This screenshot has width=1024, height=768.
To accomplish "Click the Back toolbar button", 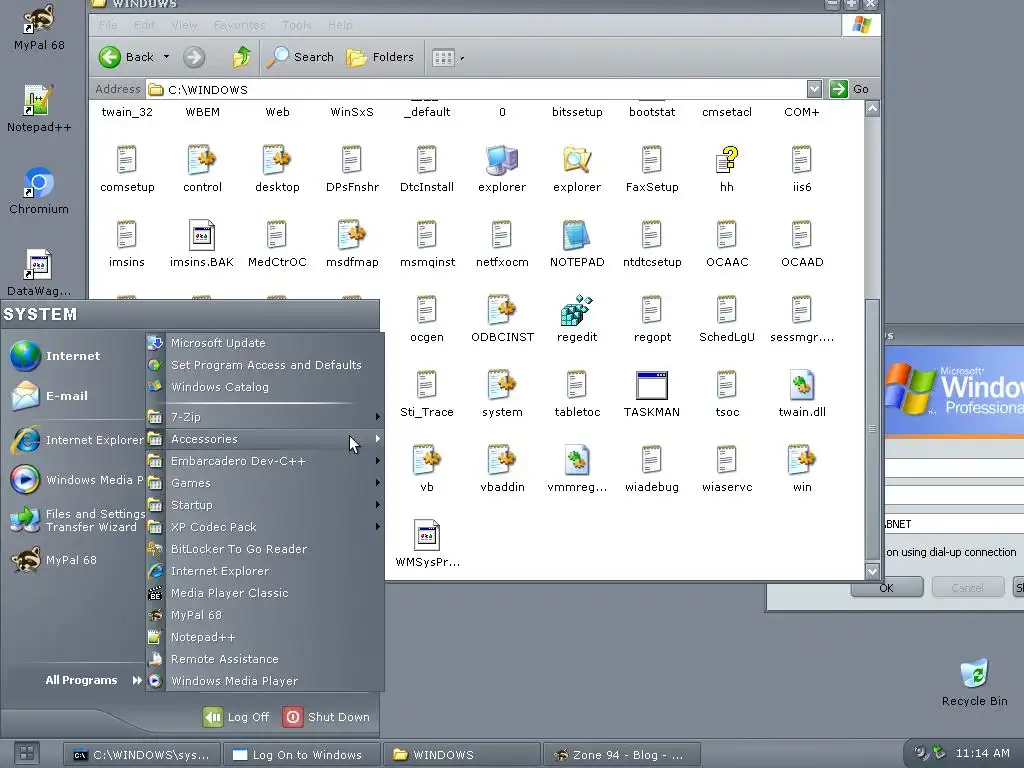I will tap(127, 57).
